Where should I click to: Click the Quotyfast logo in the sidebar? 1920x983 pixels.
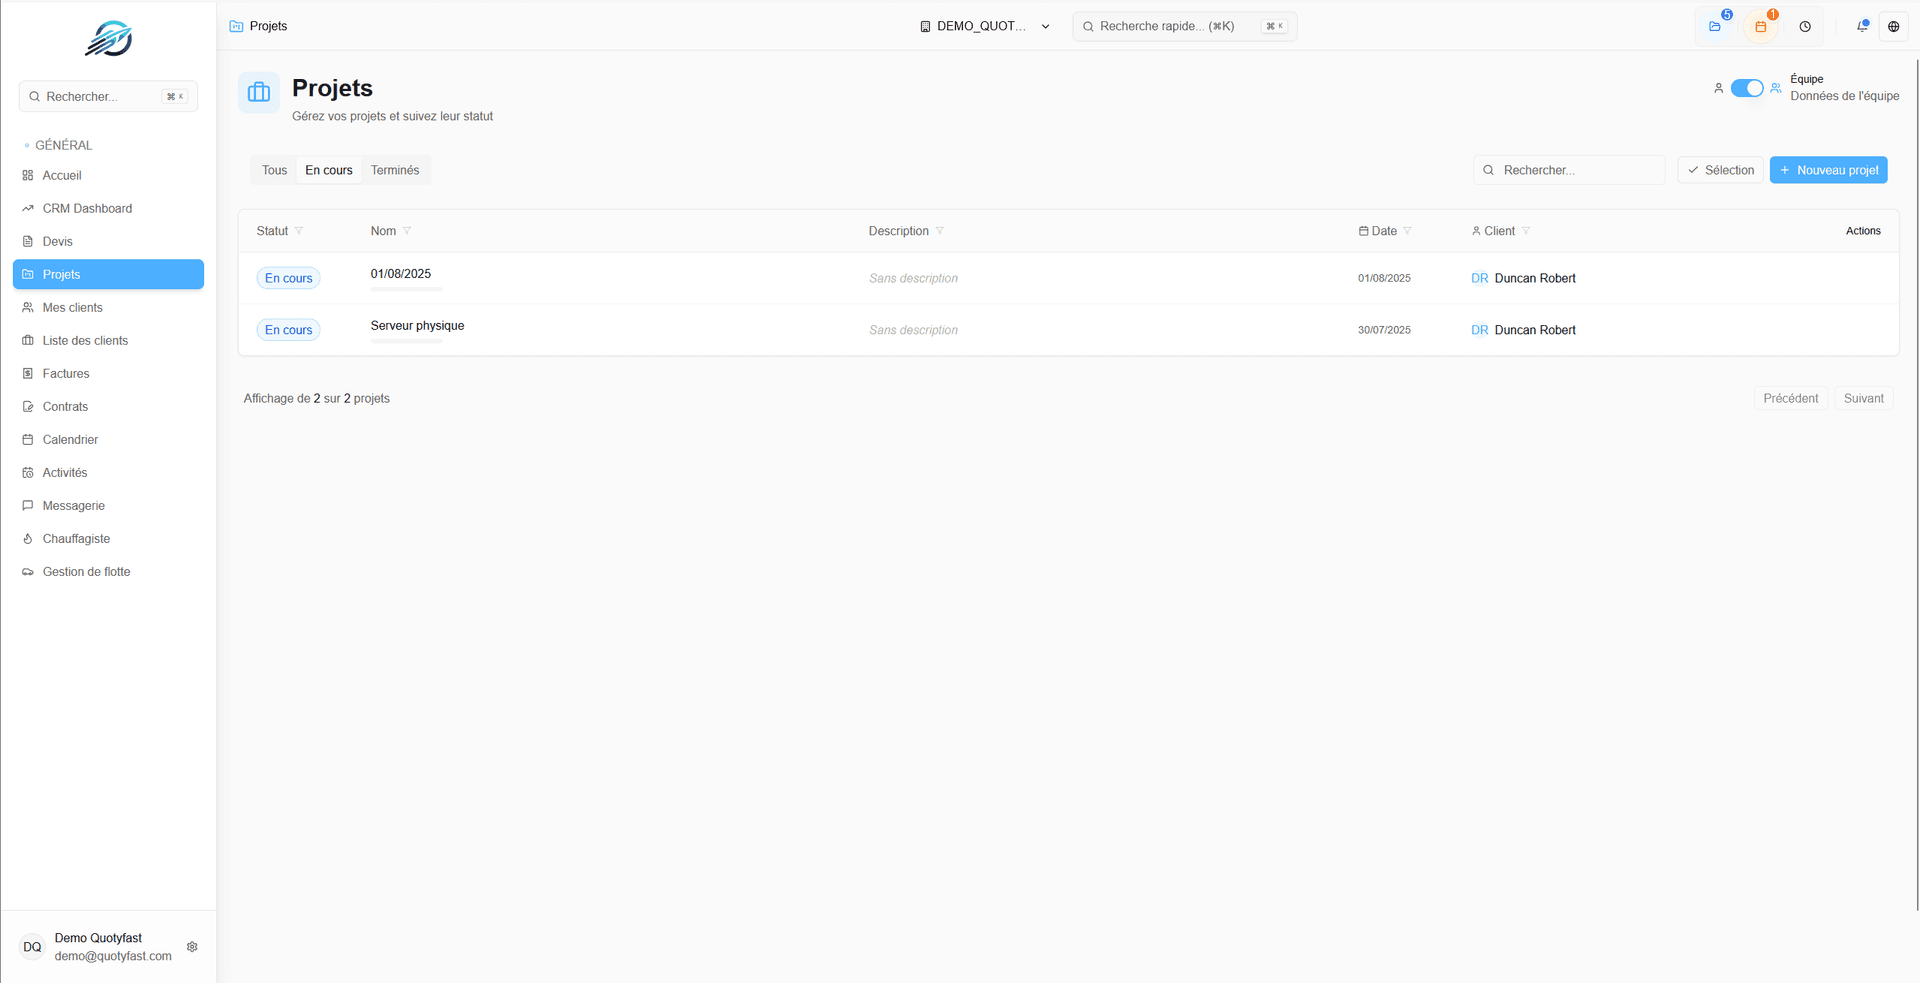108,40
